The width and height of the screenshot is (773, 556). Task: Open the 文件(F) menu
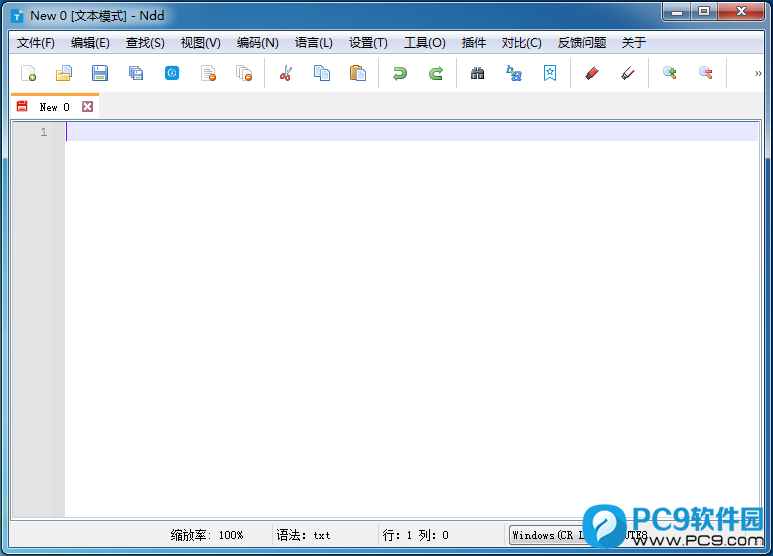[36, 43]
